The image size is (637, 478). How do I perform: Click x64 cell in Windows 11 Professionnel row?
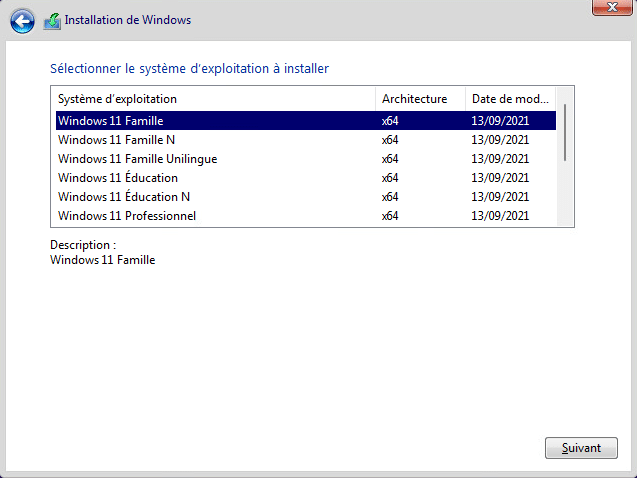pos(390,216)
